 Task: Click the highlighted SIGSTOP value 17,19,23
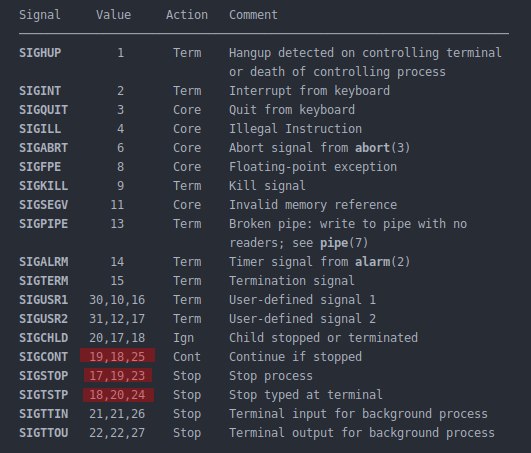tap(118, 375)
